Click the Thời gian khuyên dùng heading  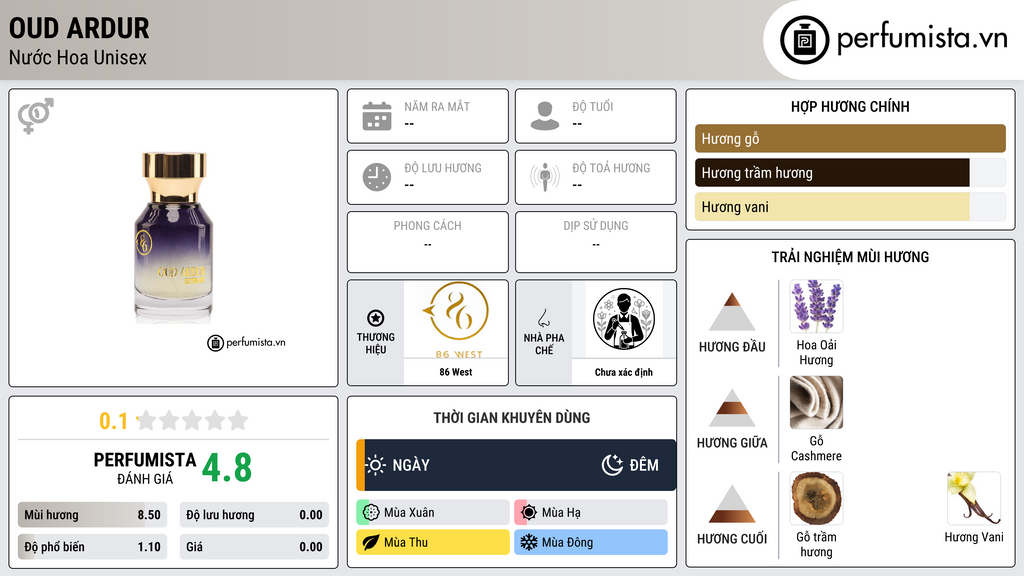pyautogui.click(x=512, y=418)
